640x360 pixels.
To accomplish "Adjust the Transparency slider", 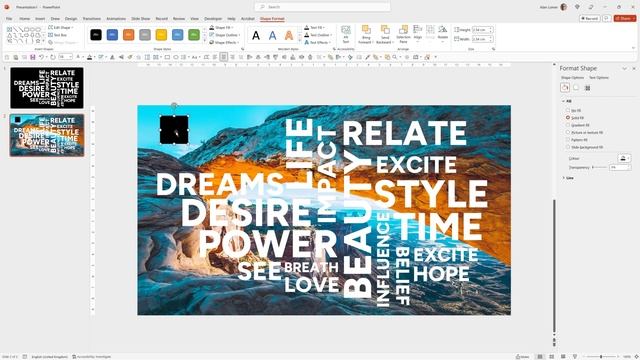I will [599, 167].
